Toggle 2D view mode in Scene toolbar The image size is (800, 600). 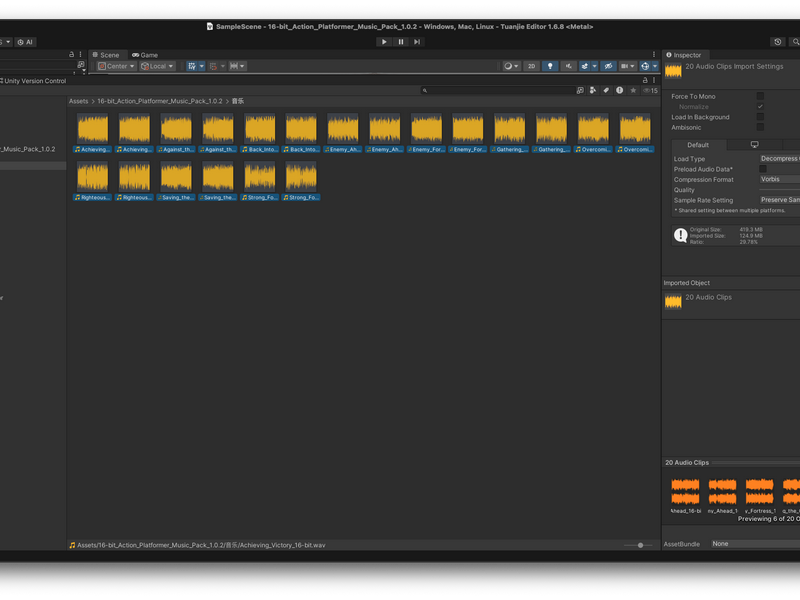click(532, 66)
